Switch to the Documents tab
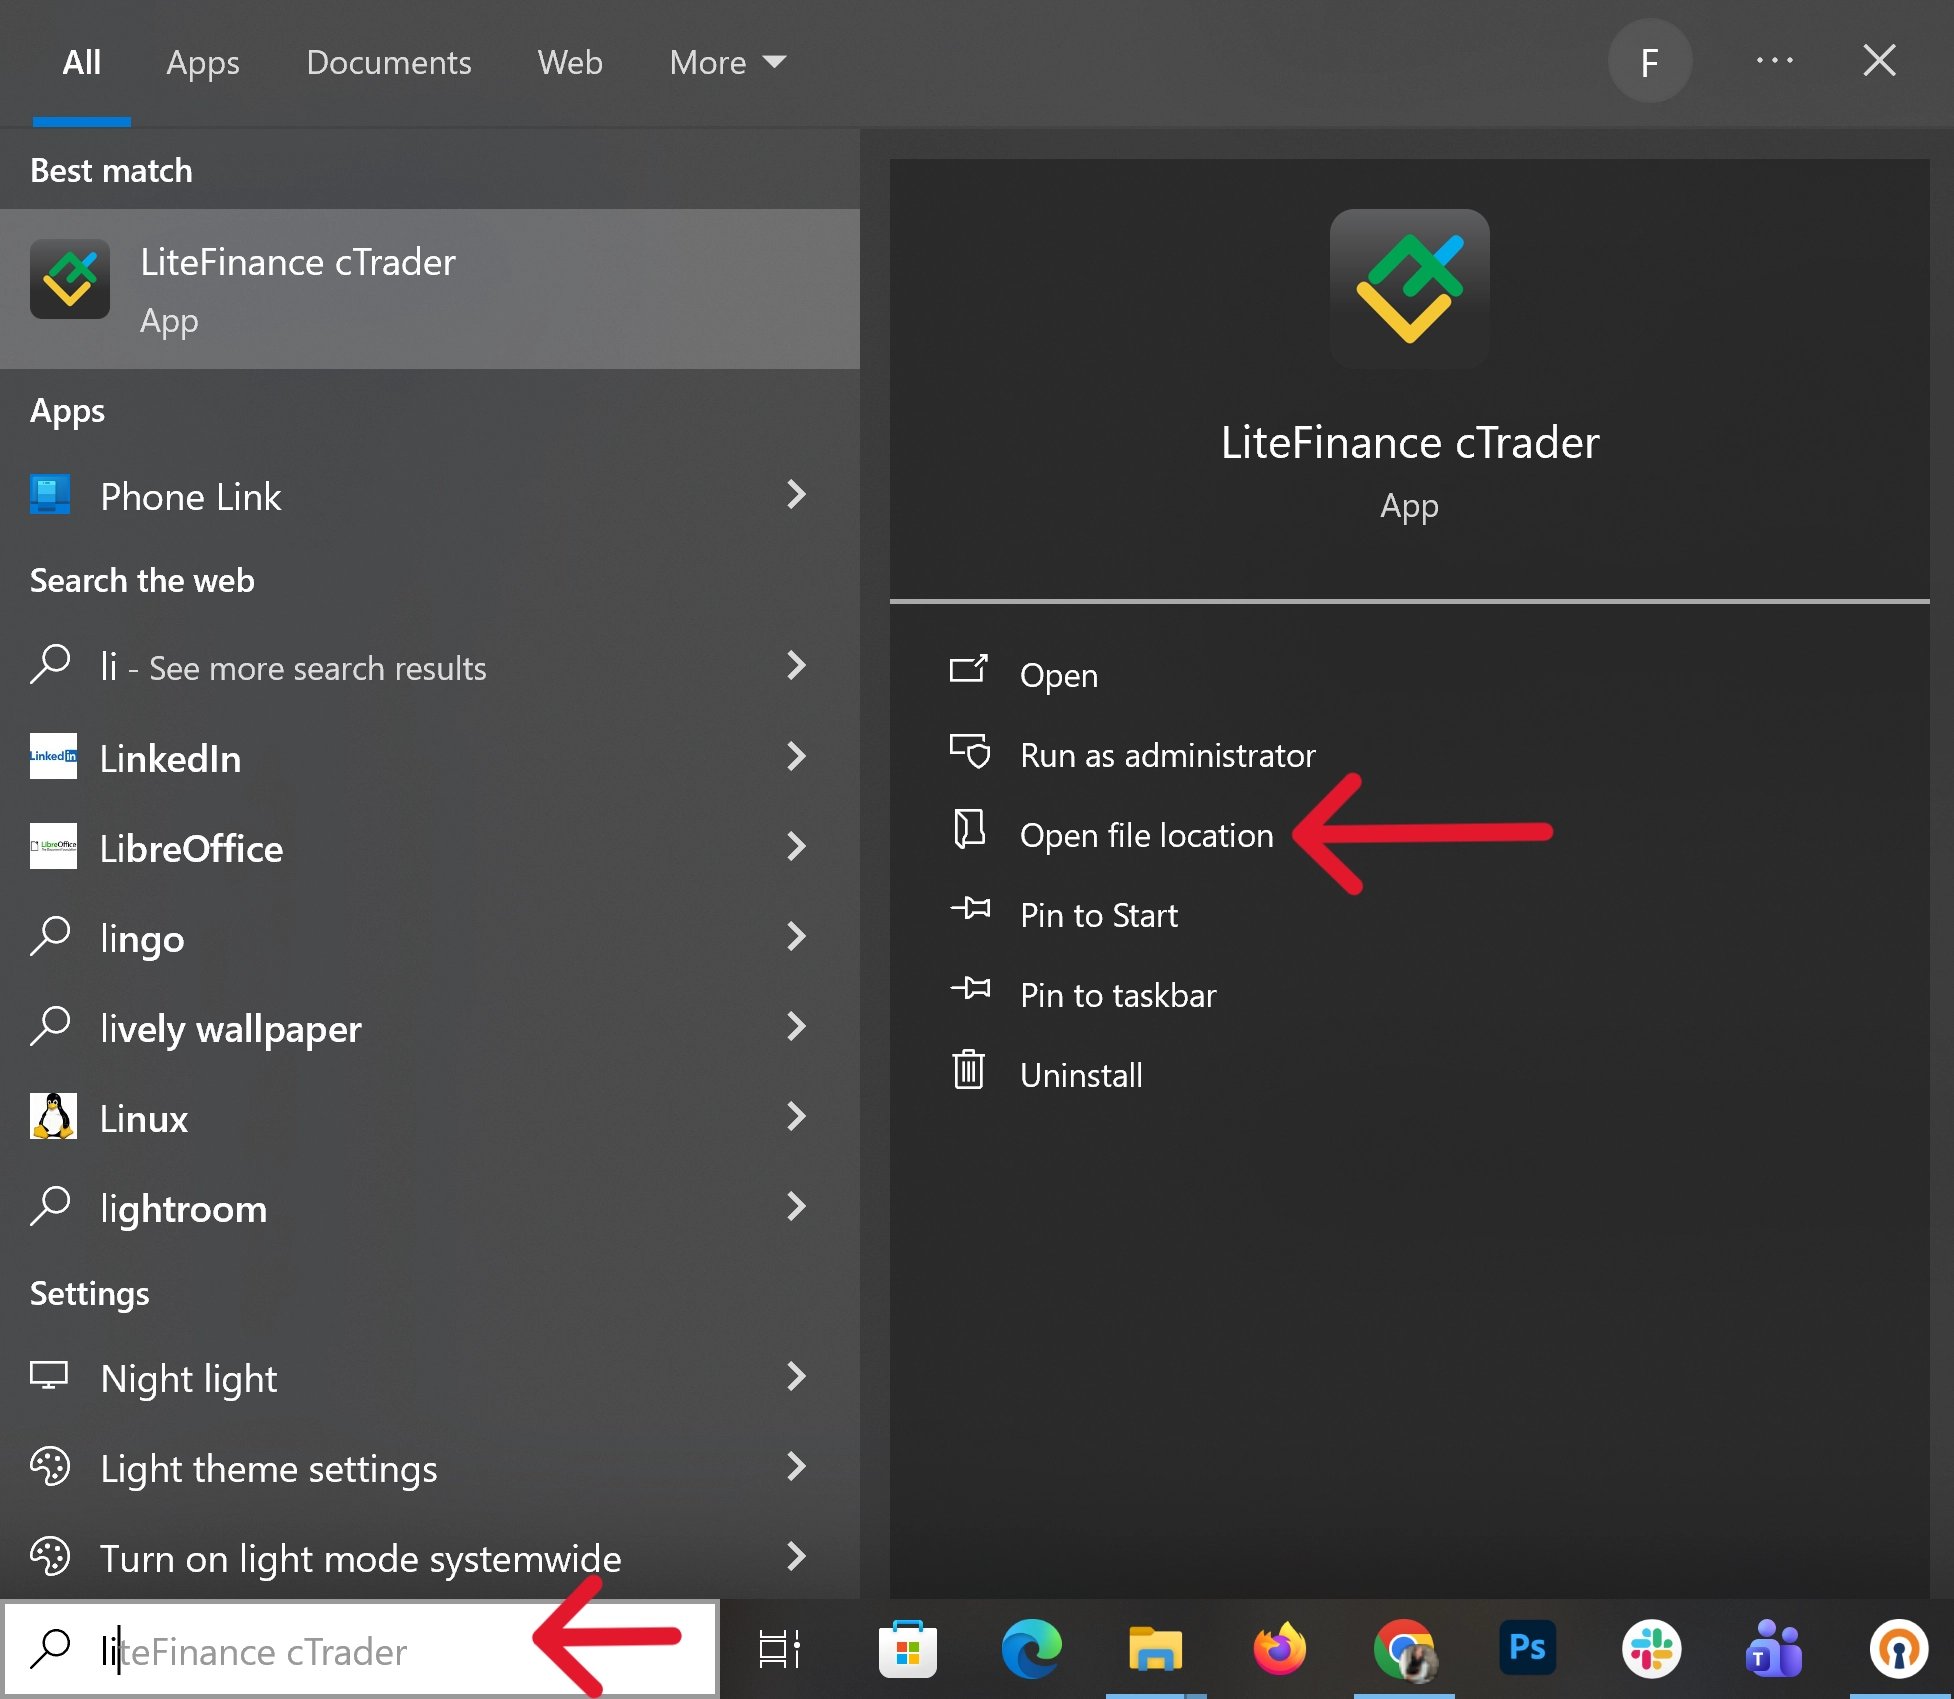1954x1699 pixels. pos(388,62)
